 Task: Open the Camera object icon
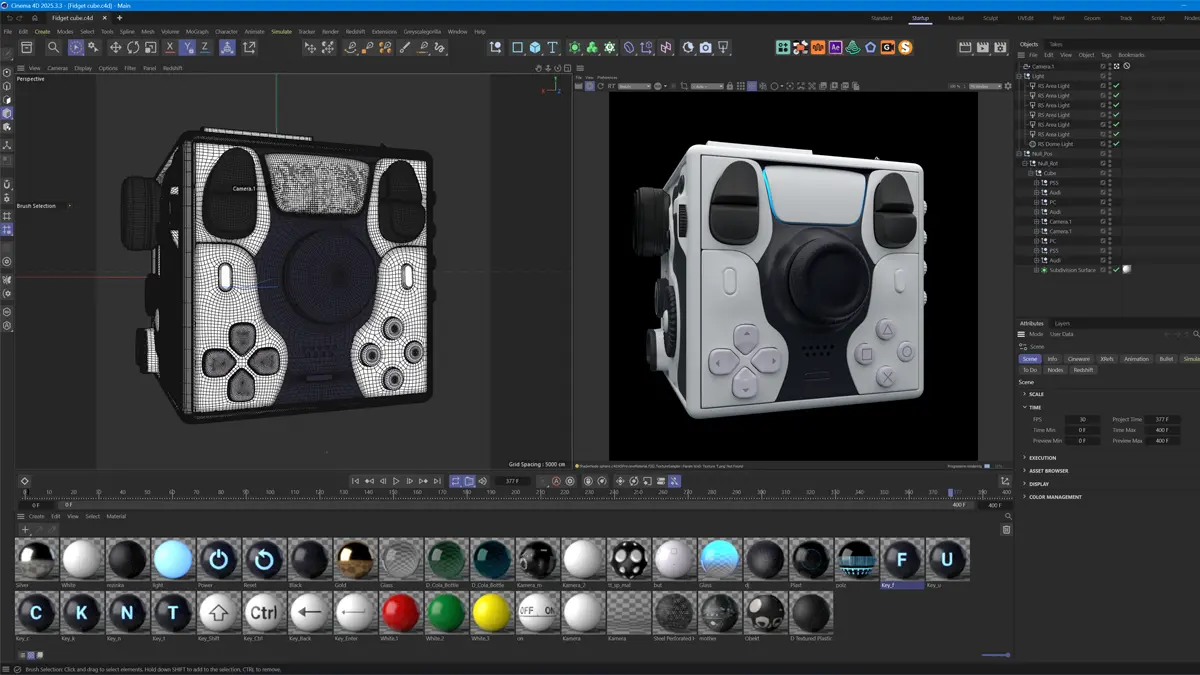pos(706,47)
